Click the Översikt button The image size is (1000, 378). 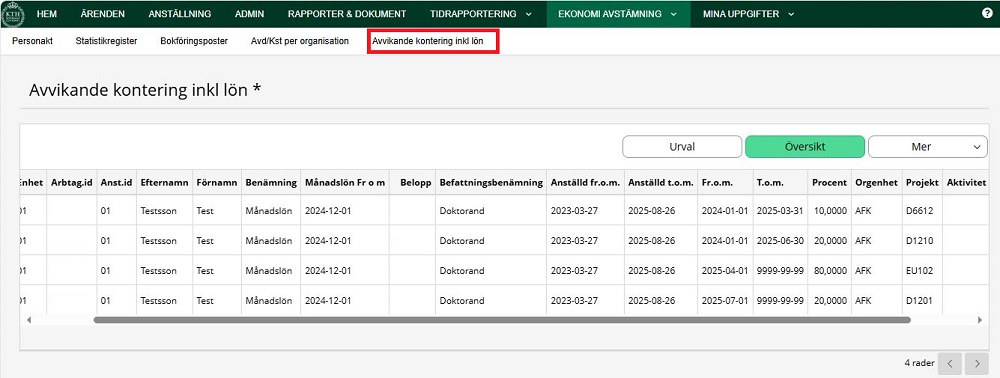805,147
